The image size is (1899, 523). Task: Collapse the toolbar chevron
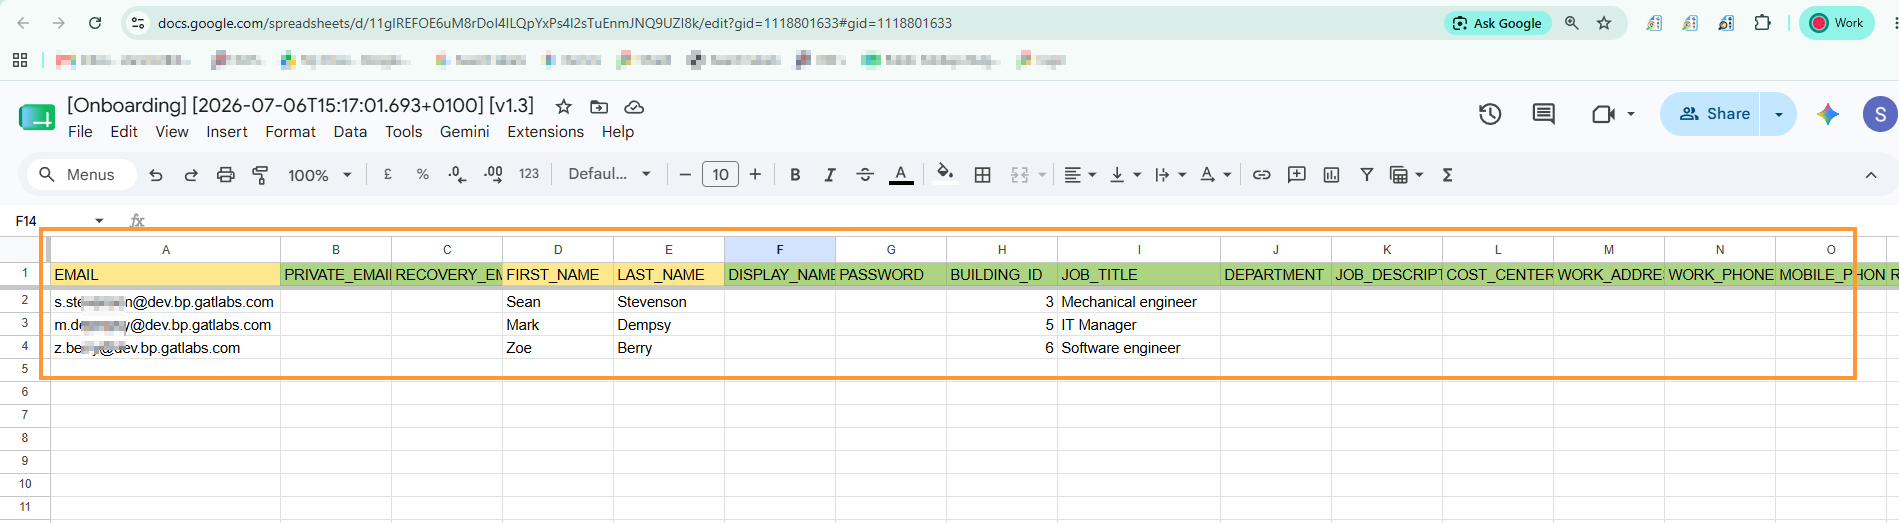[x=1871, y=175]
